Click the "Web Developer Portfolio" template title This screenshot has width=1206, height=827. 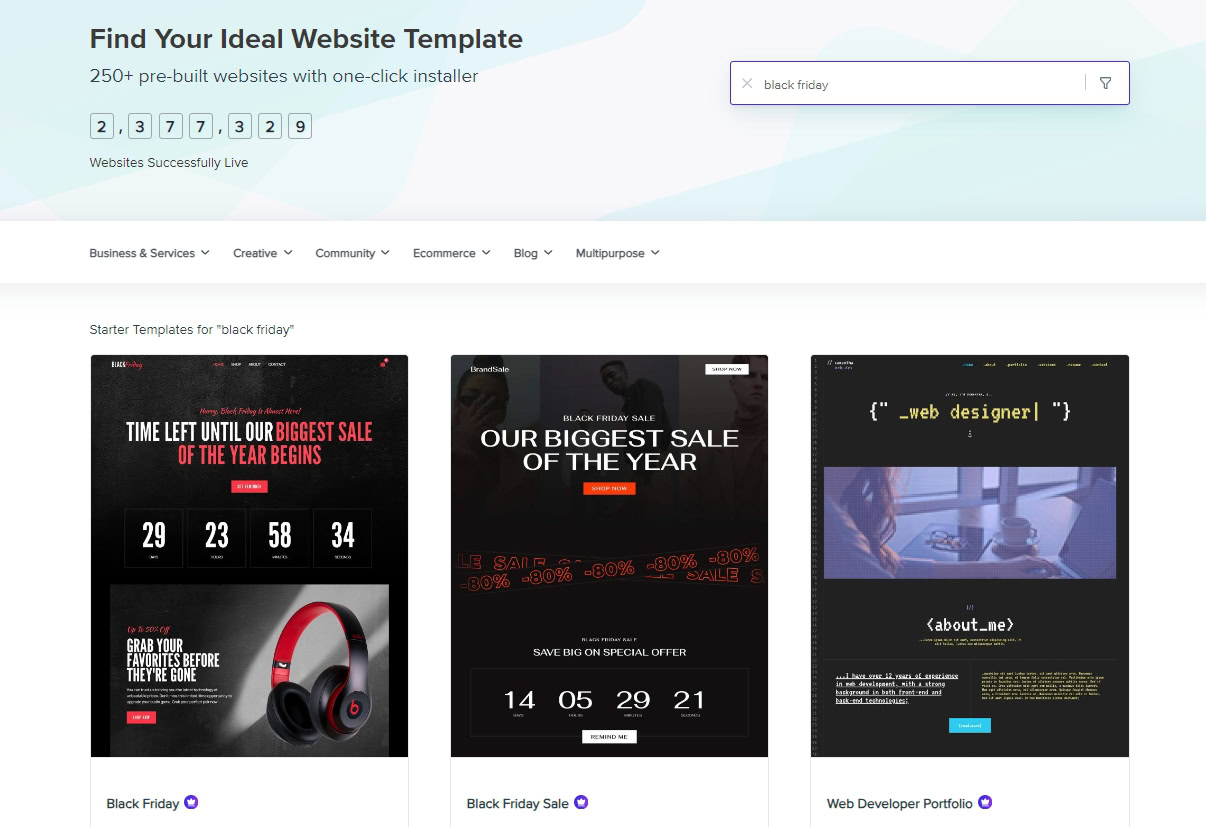click(900, 803)
